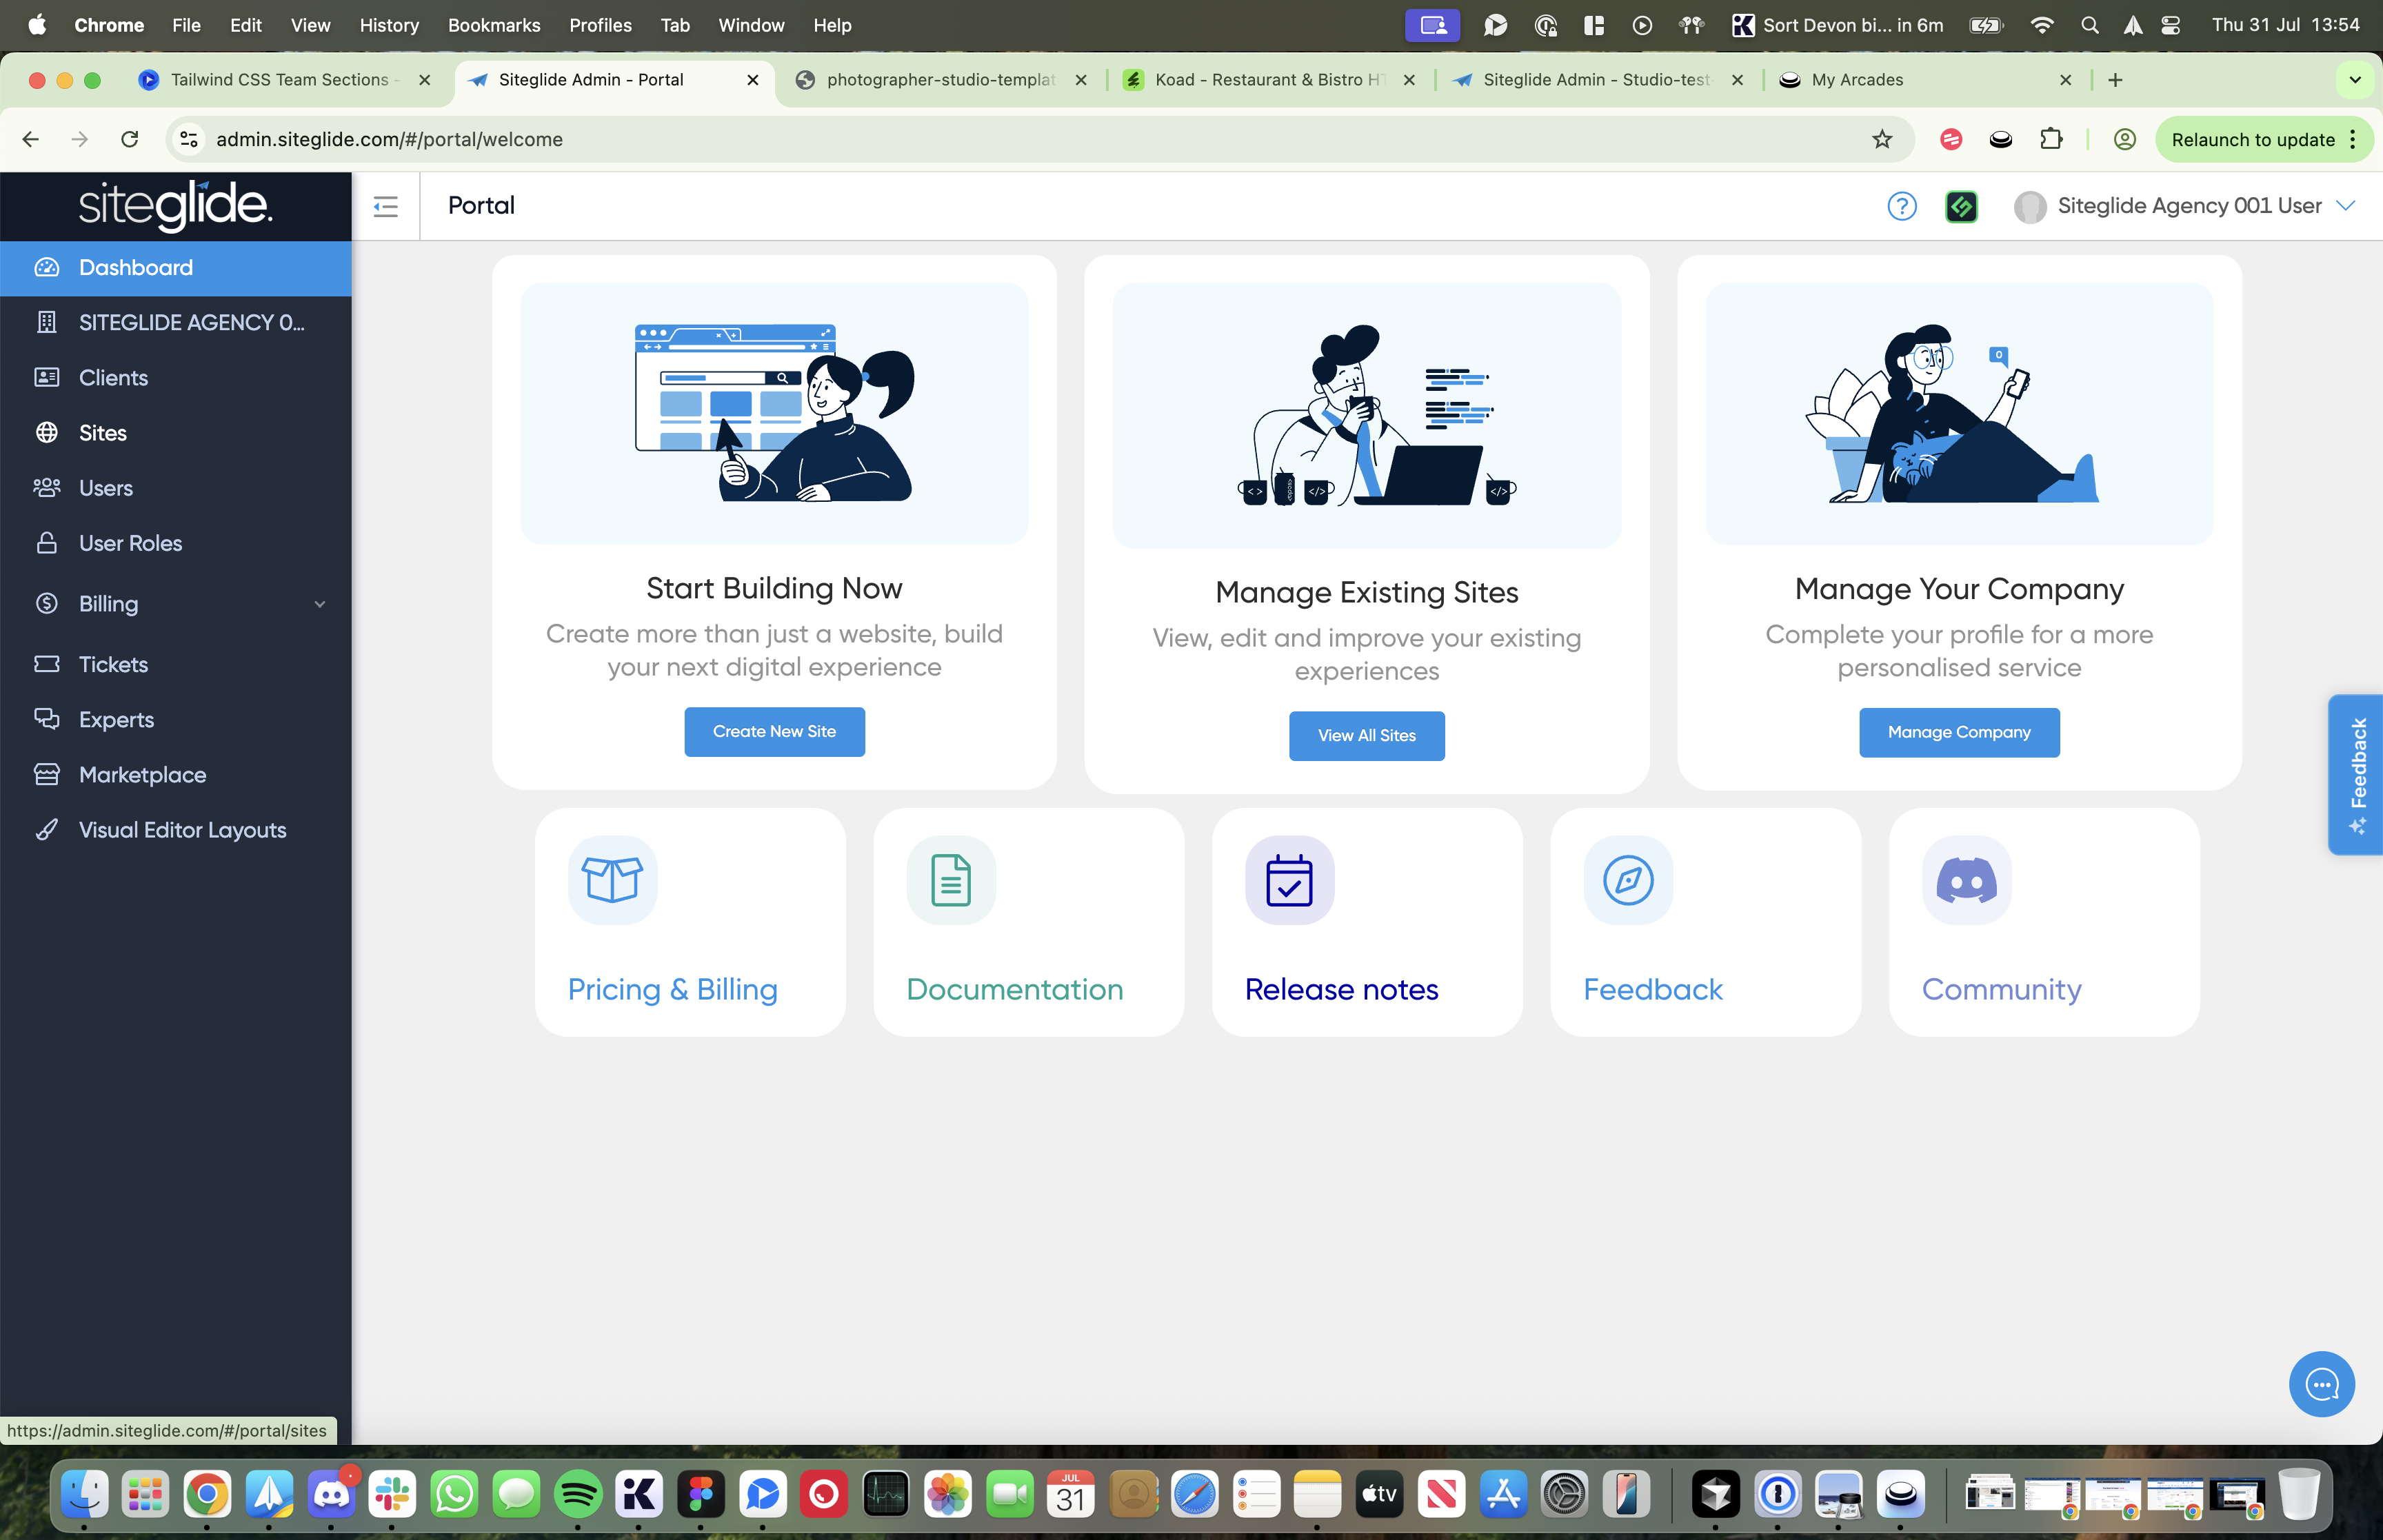Collapse the sidebar using the hamburger icon
The height and width of the screenshot is (1540, 2383).
coord(385,206)
